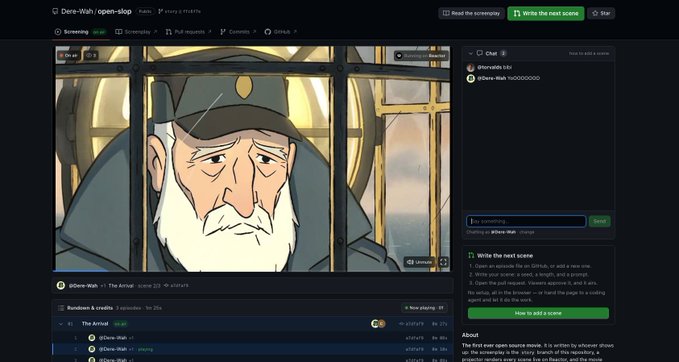Open the Screenplay tab
The image size is (679, 362).
click(x=136, y=32)
